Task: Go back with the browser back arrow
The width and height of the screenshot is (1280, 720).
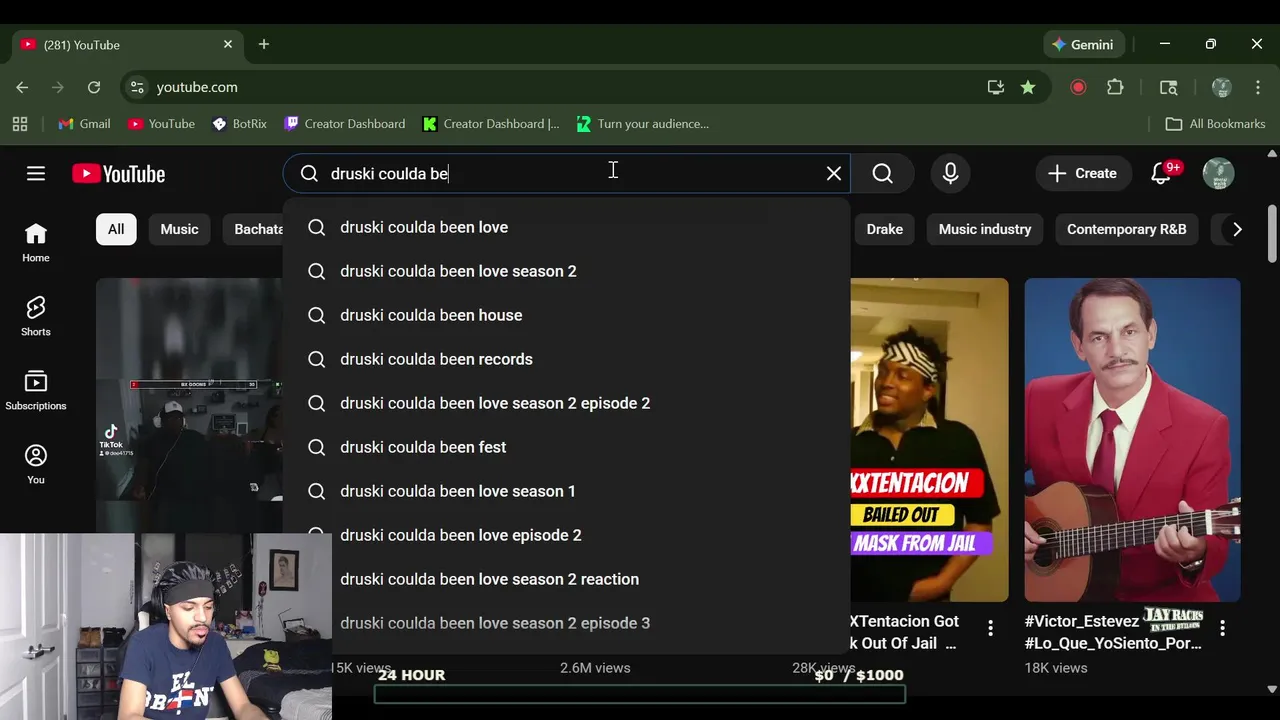Action: (x=22, y=87)
